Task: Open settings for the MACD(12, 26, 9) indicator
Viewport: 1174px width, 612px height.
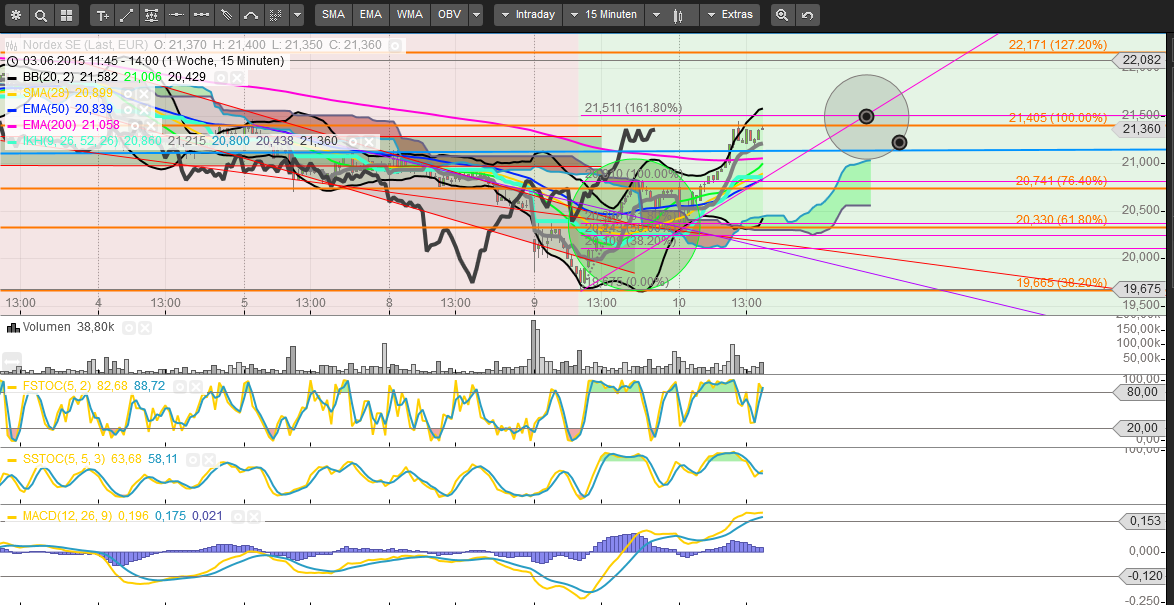Action: point(237,516)
